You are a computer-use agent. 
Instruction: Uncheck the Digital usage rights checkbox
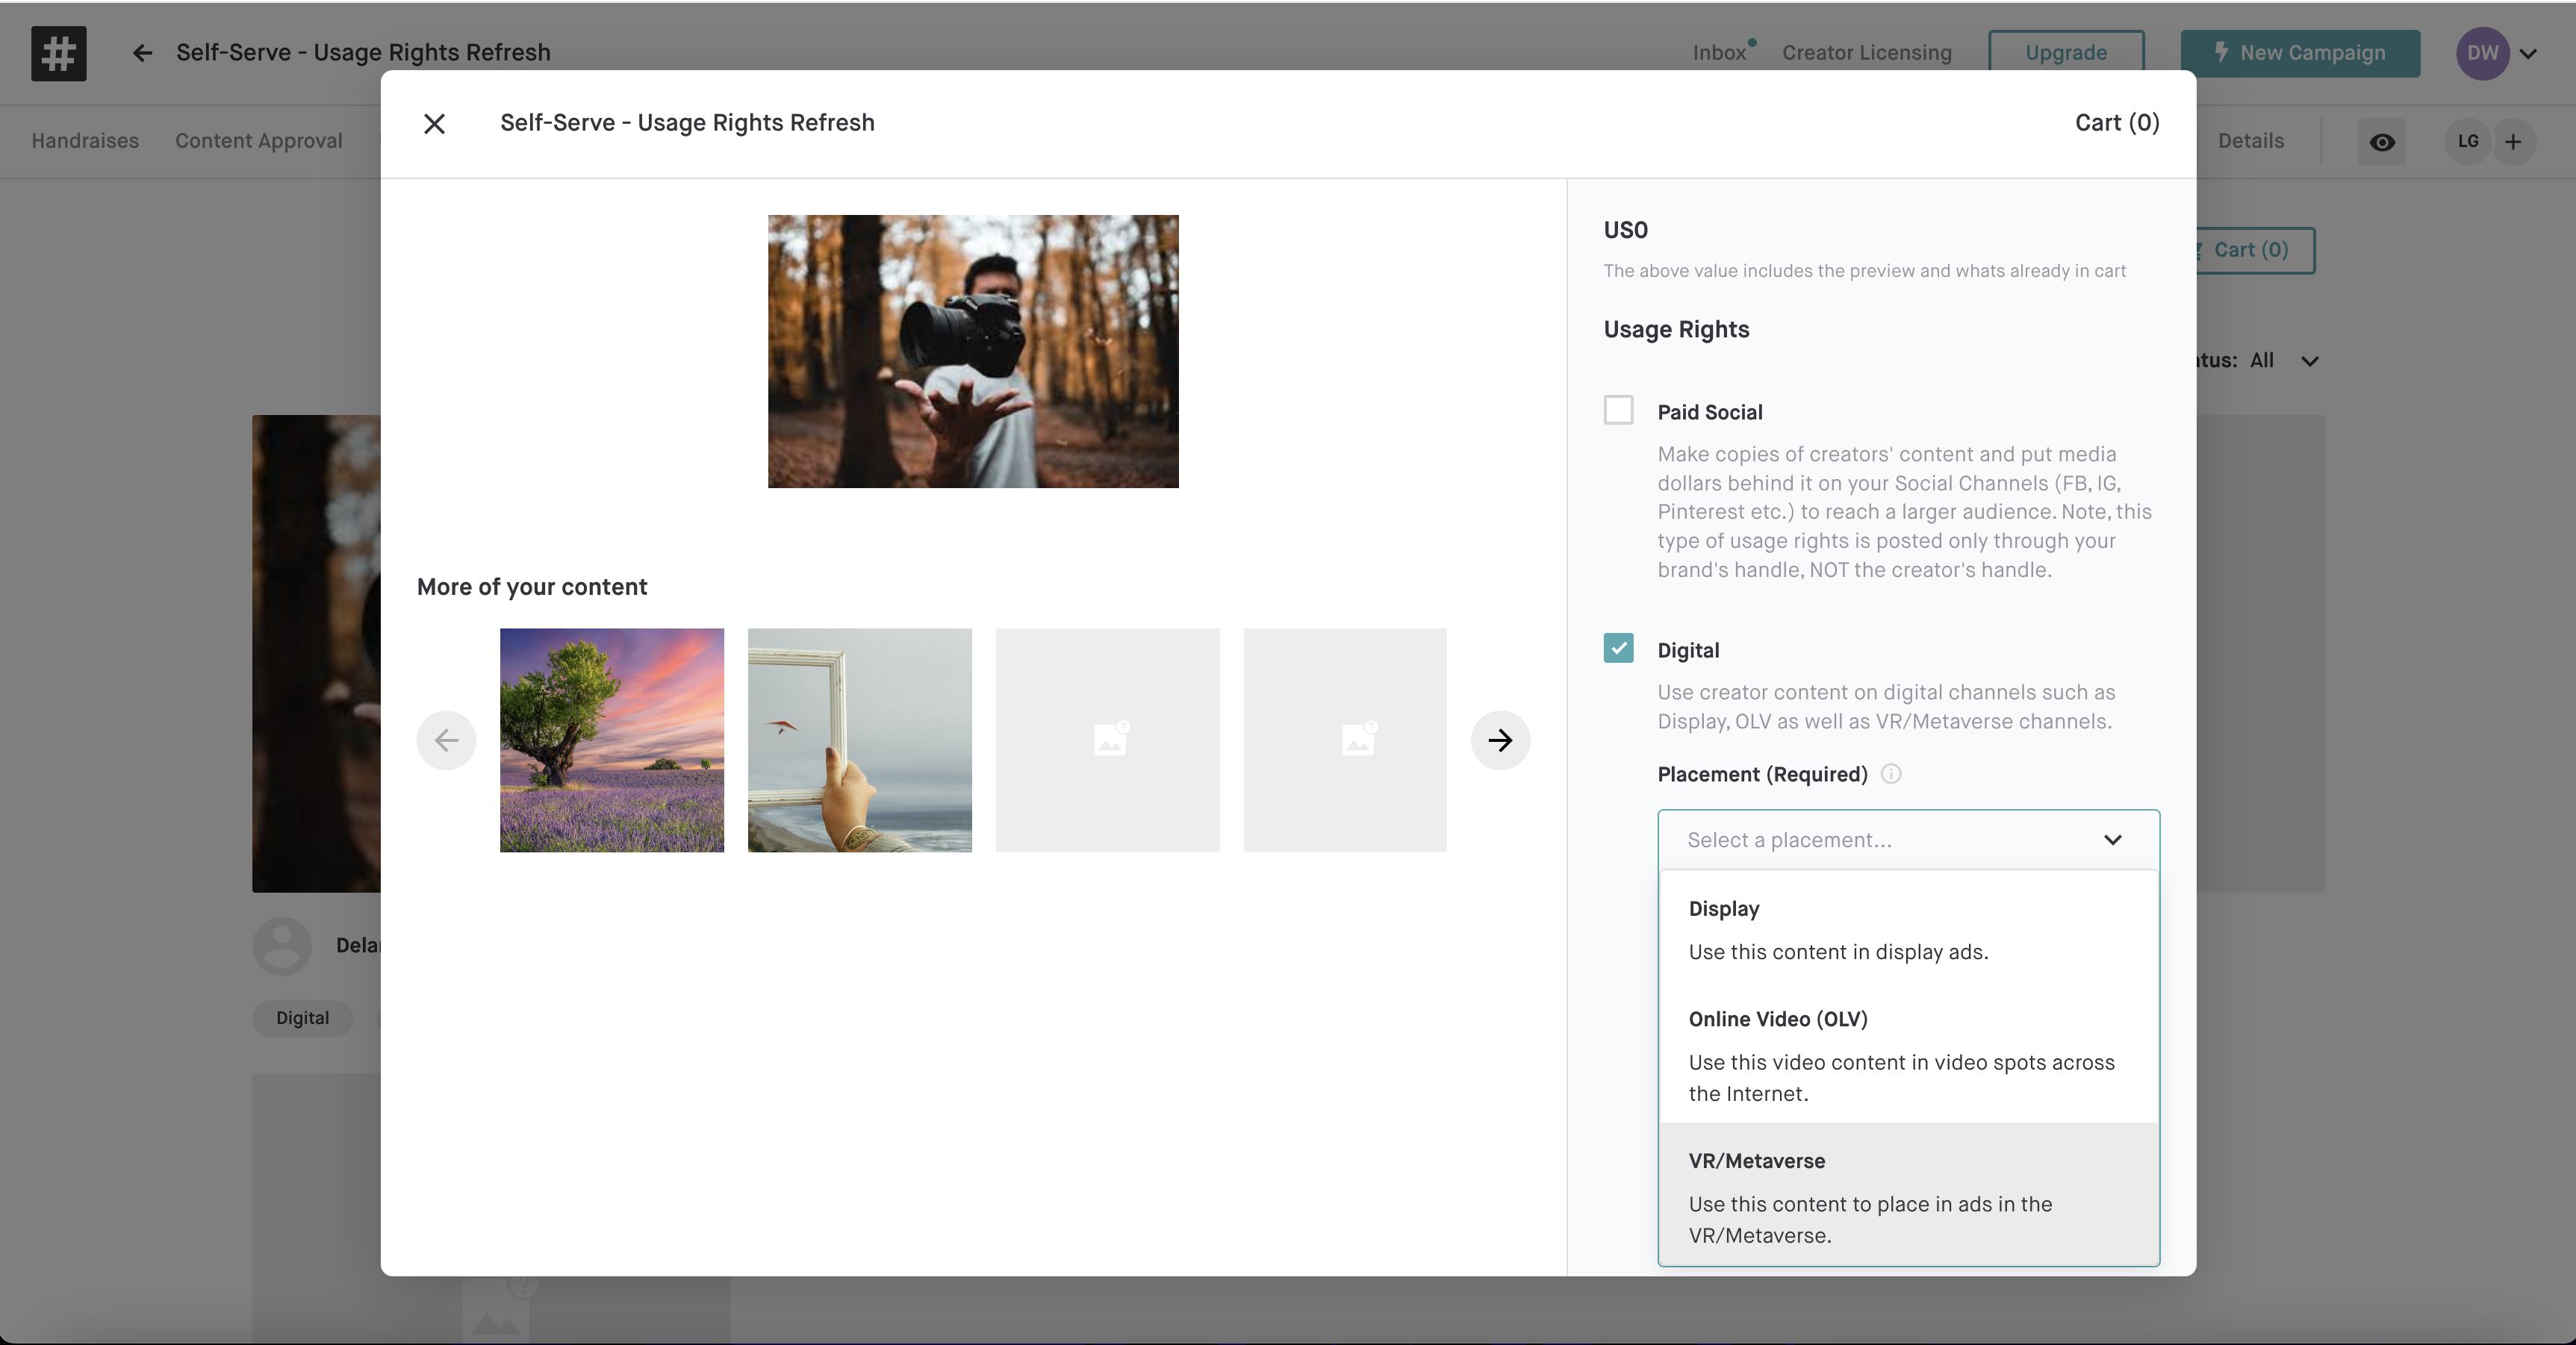[x=1618, y=648]
